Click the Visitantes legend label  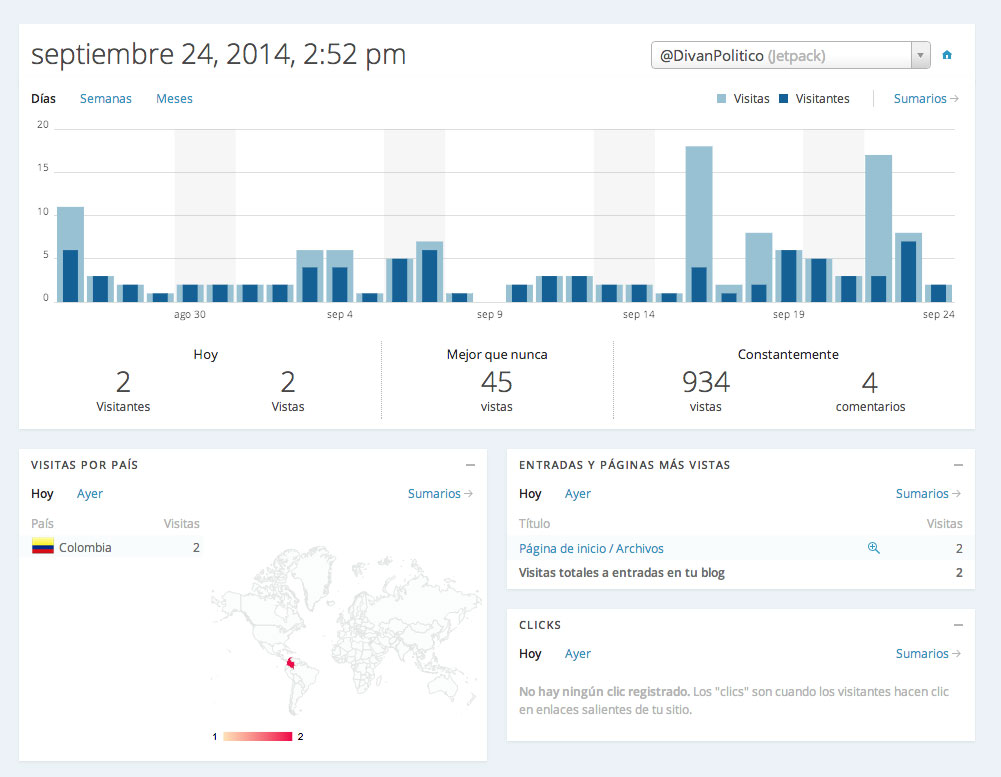tap(822, 99)
